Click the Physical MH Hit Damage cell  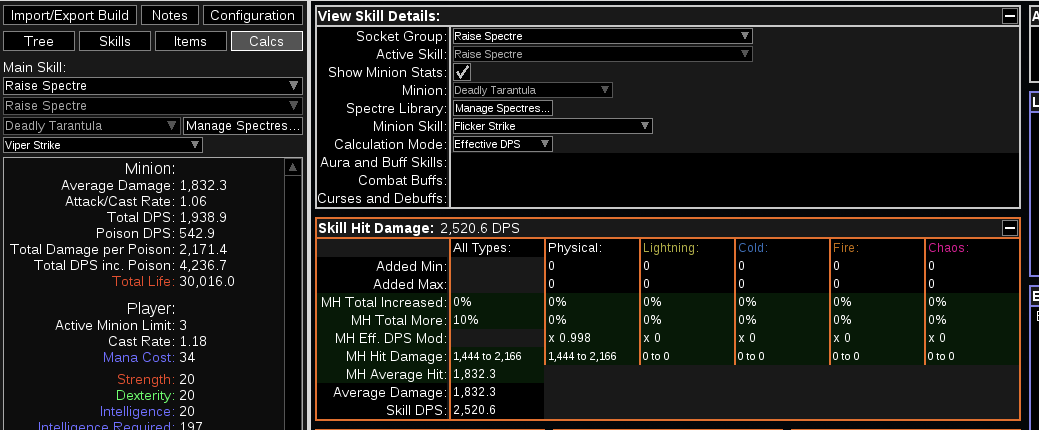(592, 356)
